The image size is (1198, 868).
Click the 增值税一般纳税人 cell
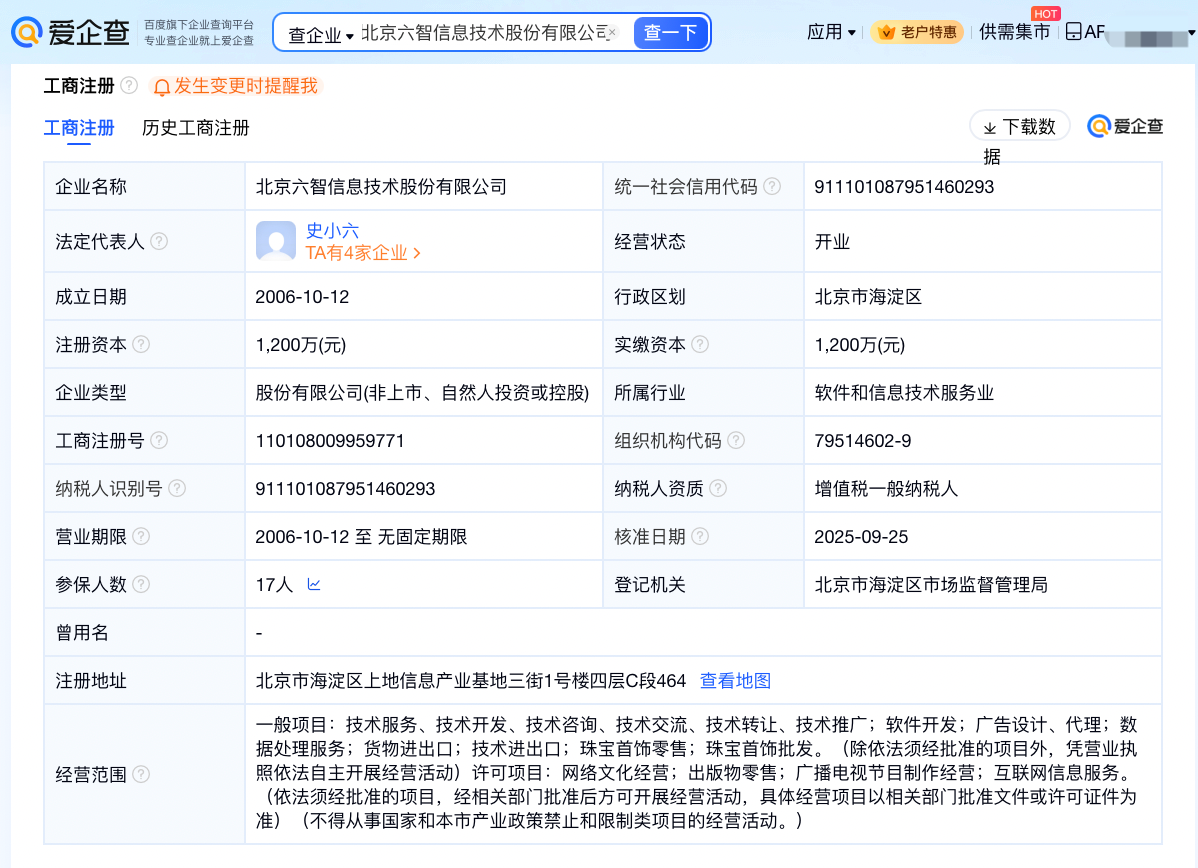coord(886,489)
